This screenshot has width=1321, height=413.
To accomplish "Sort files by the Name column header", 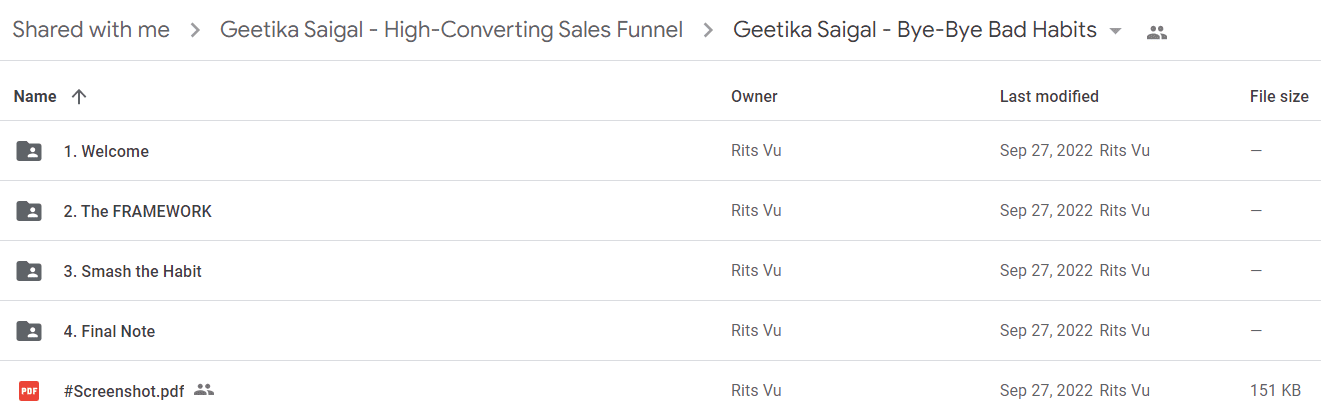I will (x=35, y=96).
